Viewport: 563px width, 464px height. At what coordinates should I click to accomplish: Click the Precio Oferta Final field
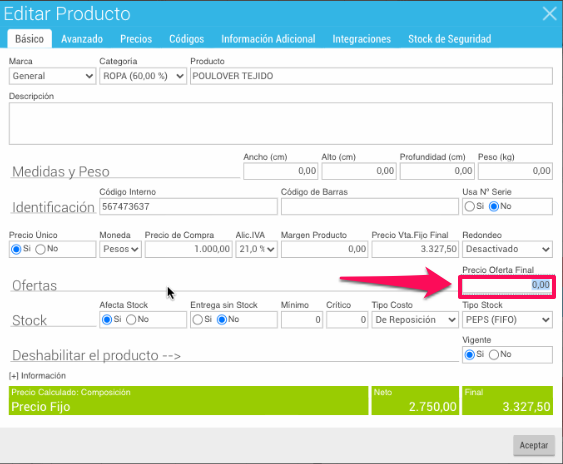point(507,286)
